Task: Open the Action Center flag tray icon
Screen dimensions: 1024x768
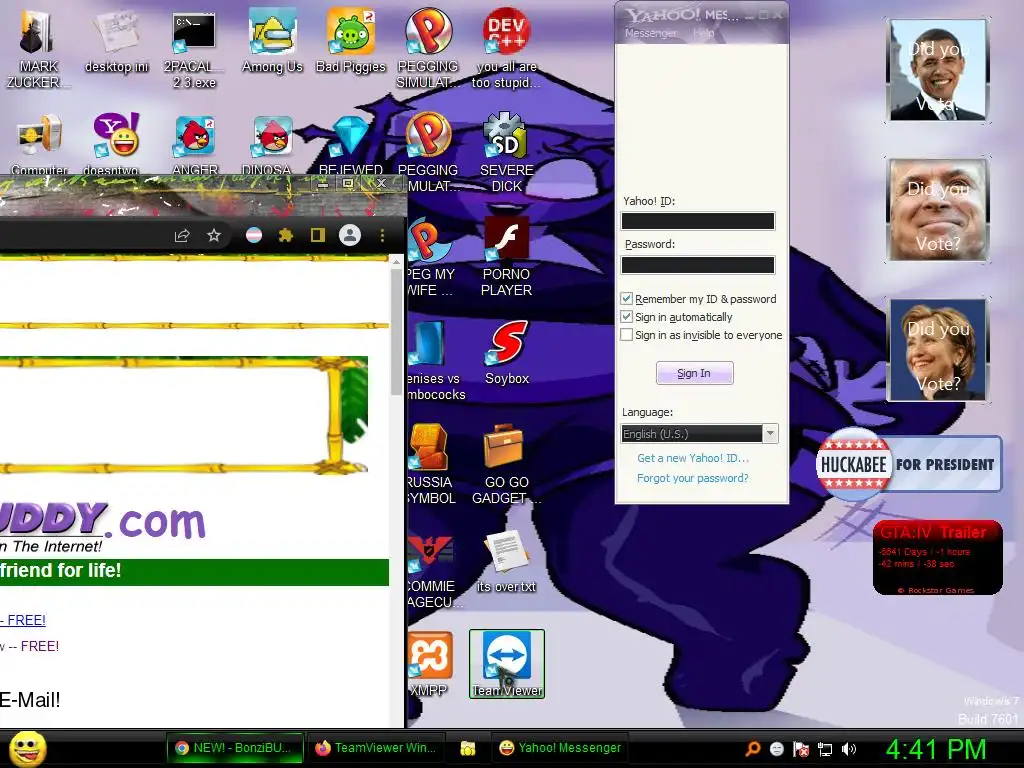Action: (x=801, y=748)
